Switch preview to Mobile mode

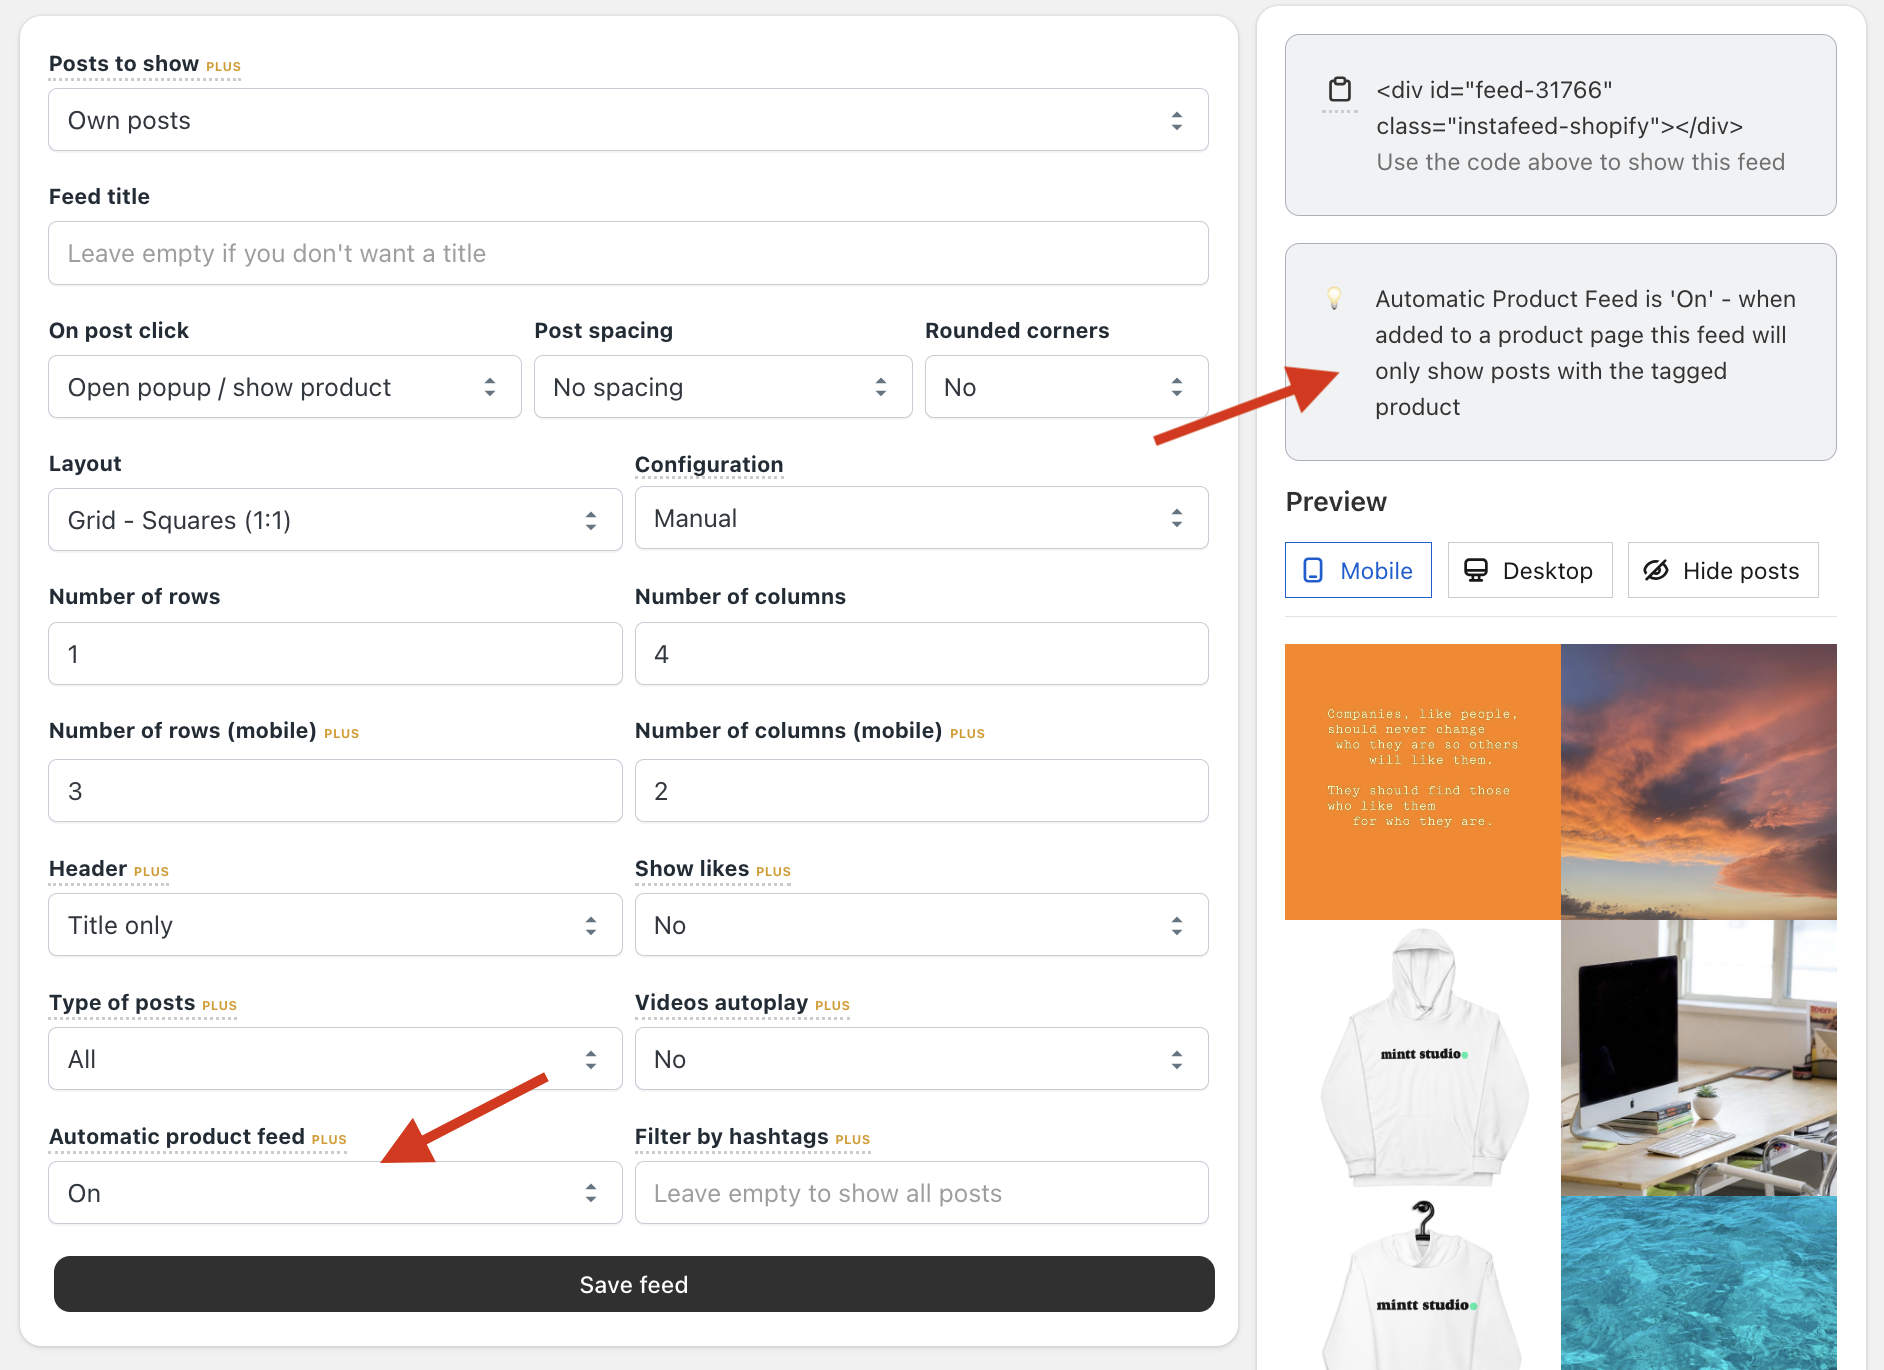point(1357,570)
